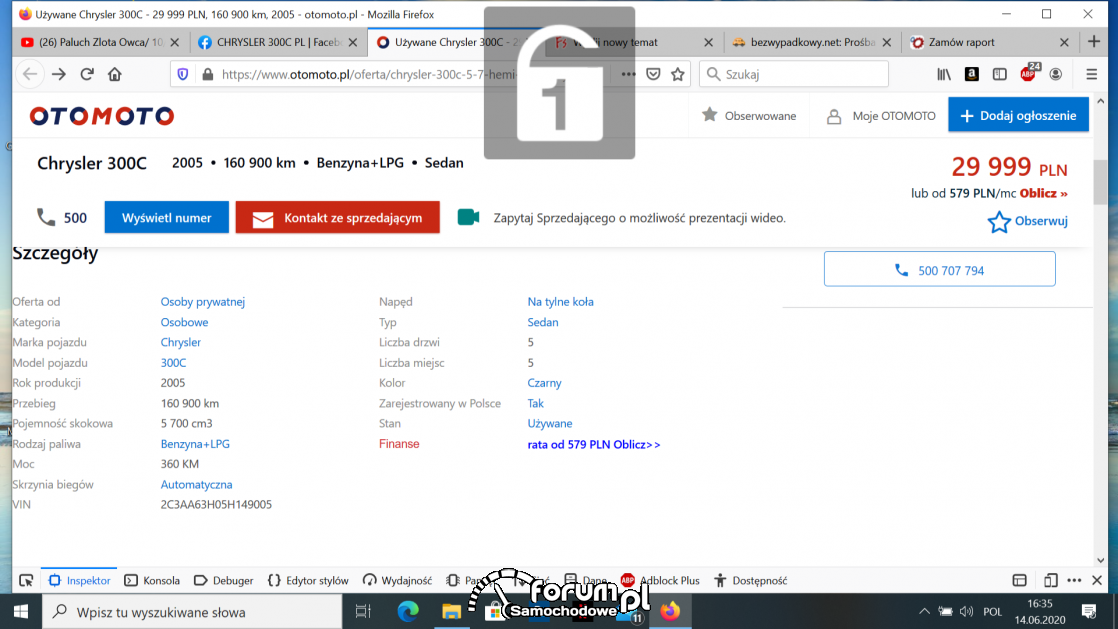Open the volume control in tray
The image size is (1118, 629).
[967, 612]
